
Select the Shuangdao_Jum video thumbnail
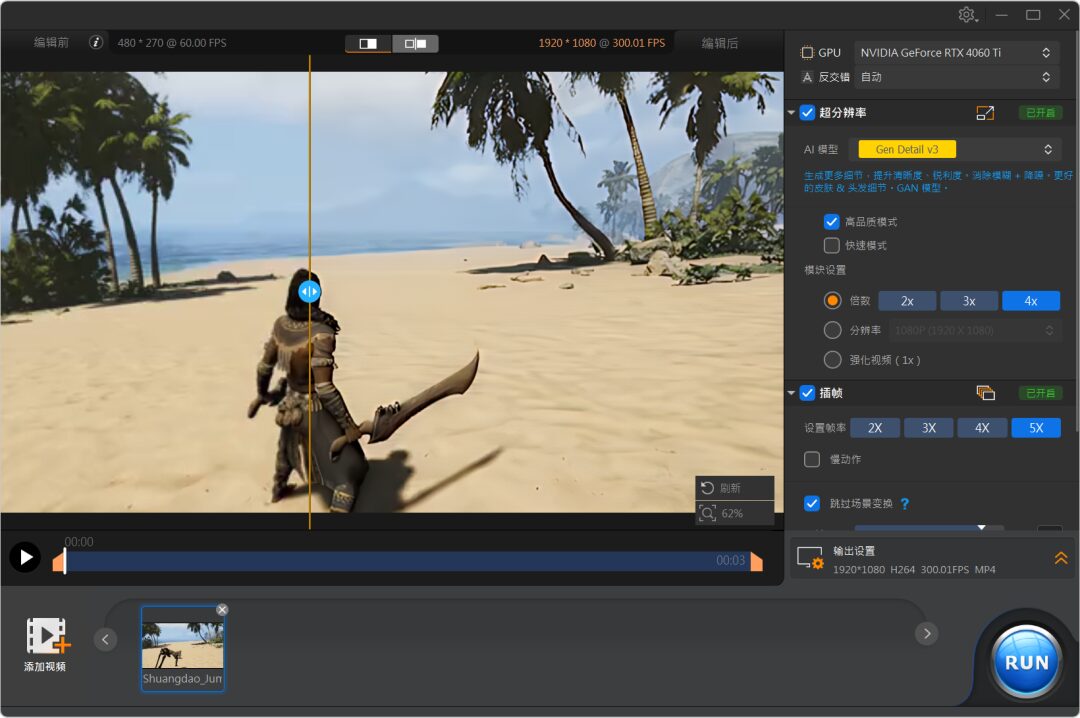coord(183,648)
